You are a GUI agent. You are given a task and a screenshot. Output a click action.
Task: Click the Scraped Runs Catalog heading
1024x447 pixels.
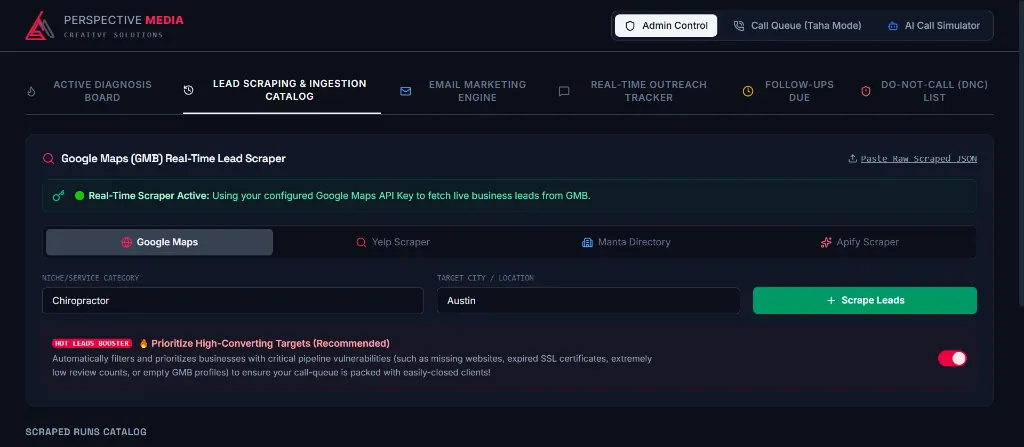click(x=86, y=432)
